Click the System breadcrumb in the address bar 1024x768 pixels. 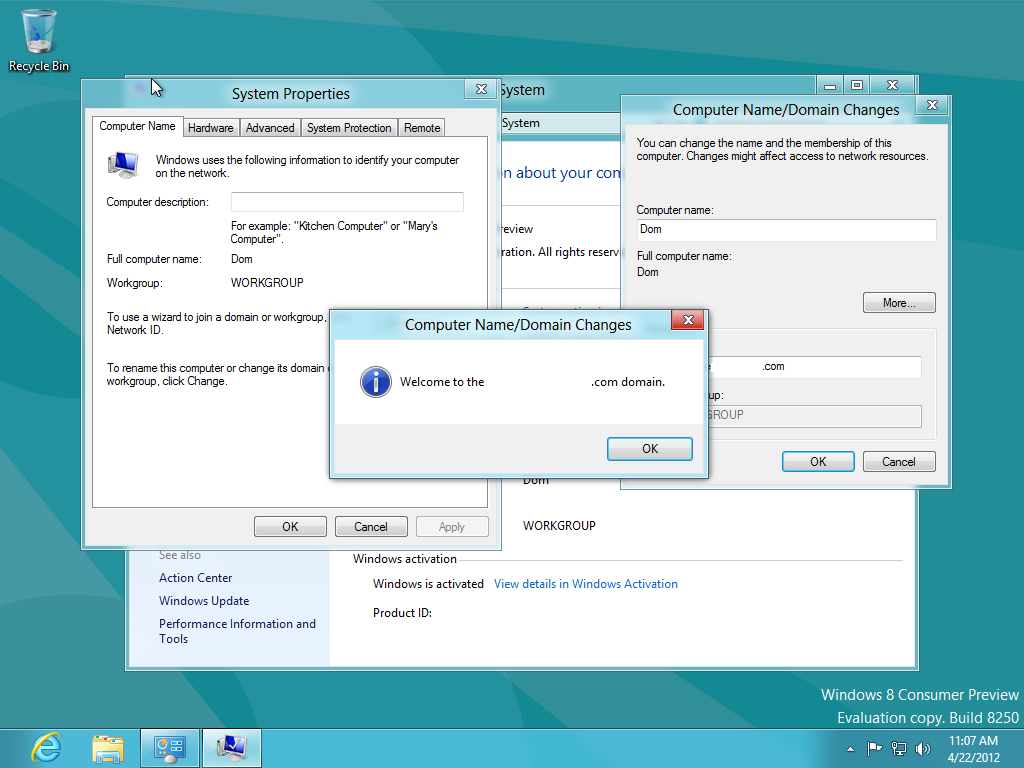(x=520, y=123)
